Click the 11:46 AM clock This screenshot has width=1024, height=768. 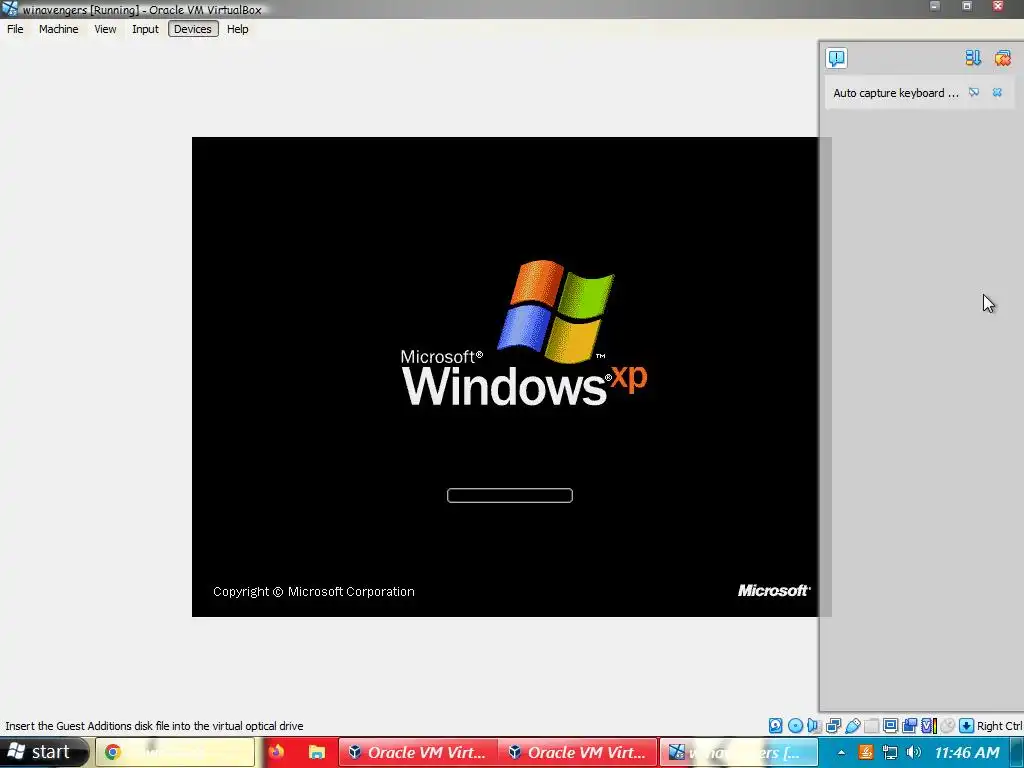[967, 752]
